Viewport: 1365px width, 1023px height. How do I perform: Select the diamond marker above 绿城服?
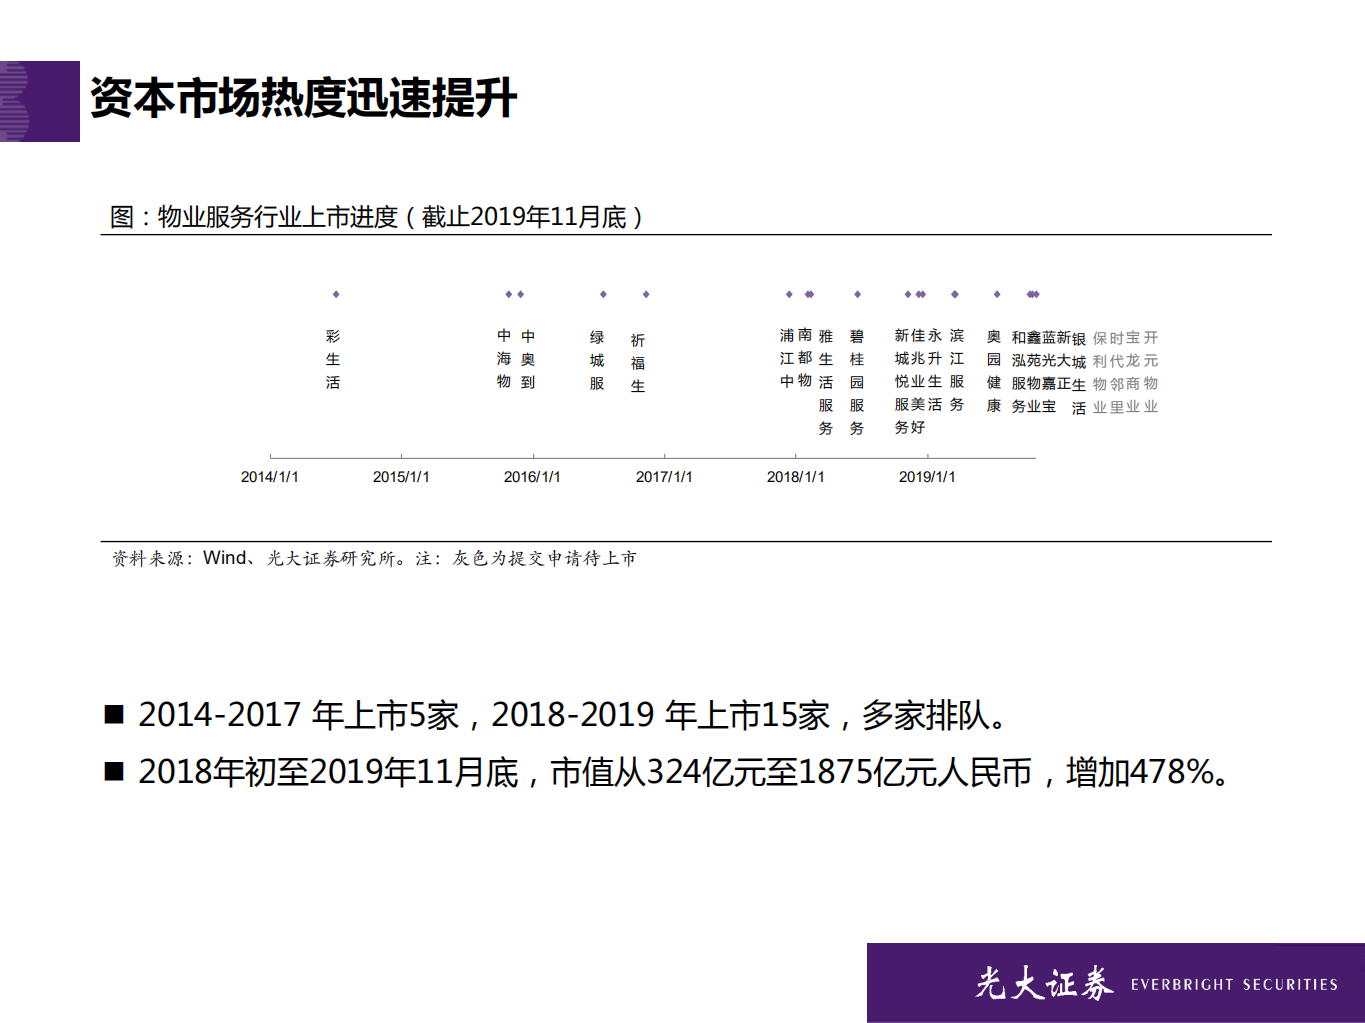click(x=602, y=295)
